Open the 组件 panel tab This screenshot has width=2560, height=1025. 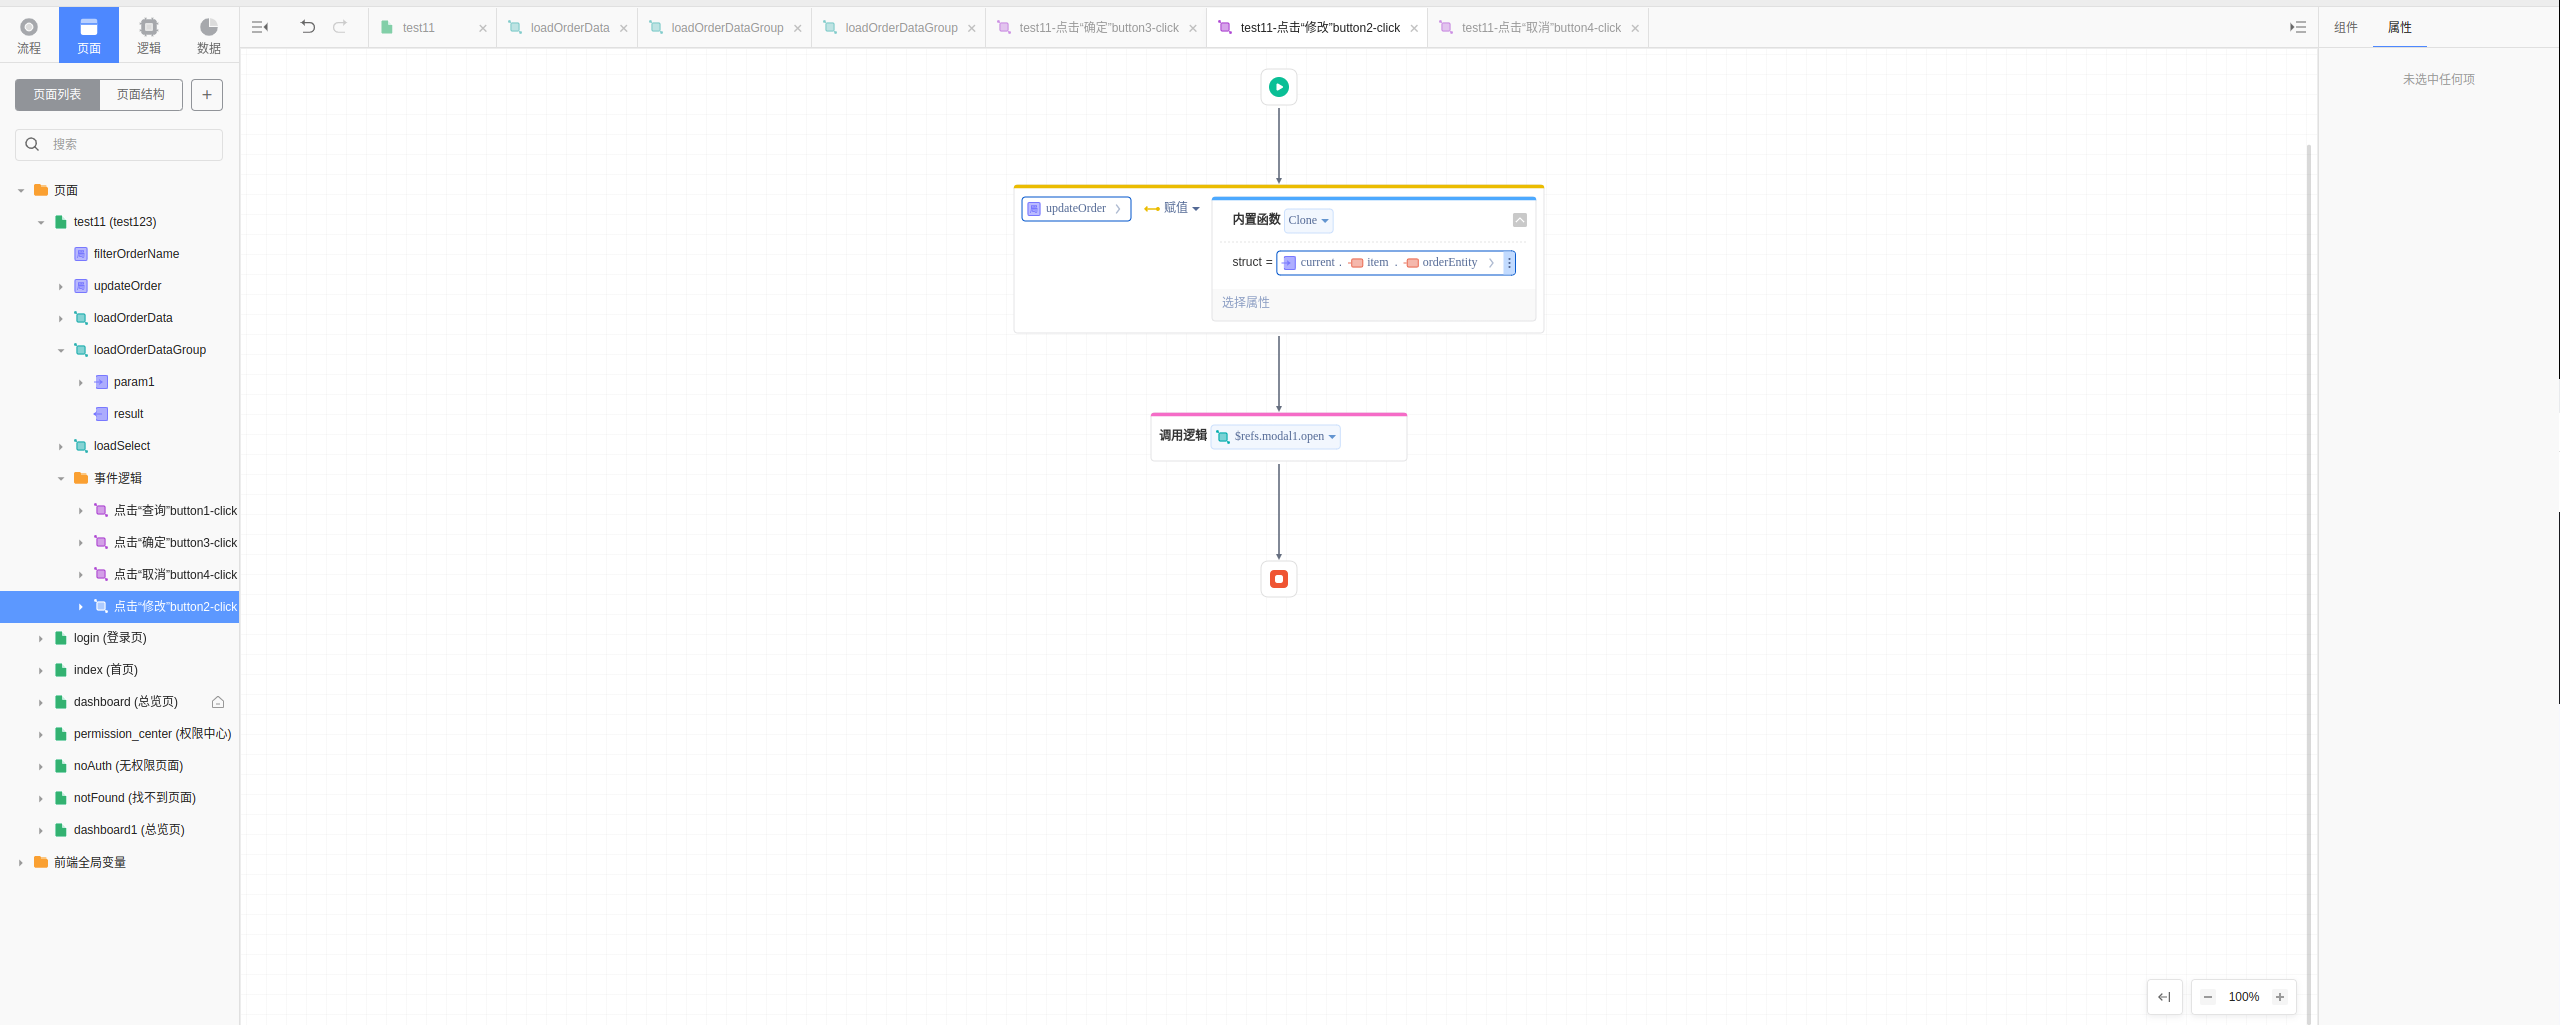tap(2345, 27)
